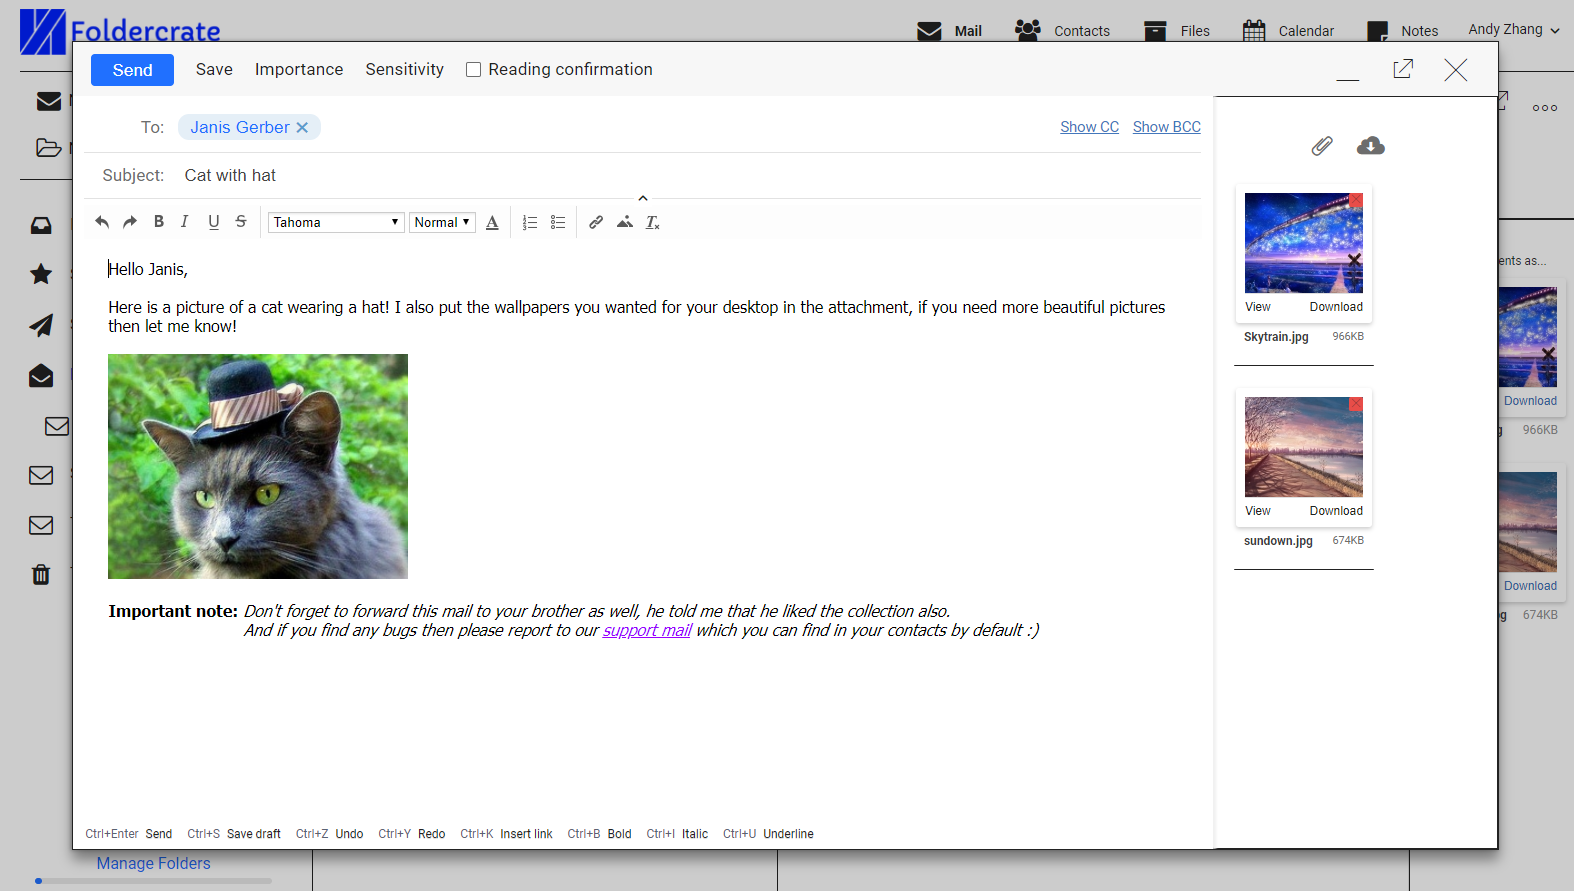
Task: Click the Skytrain.jpg thumbnail image
Action: click(x=1304, y=243)
